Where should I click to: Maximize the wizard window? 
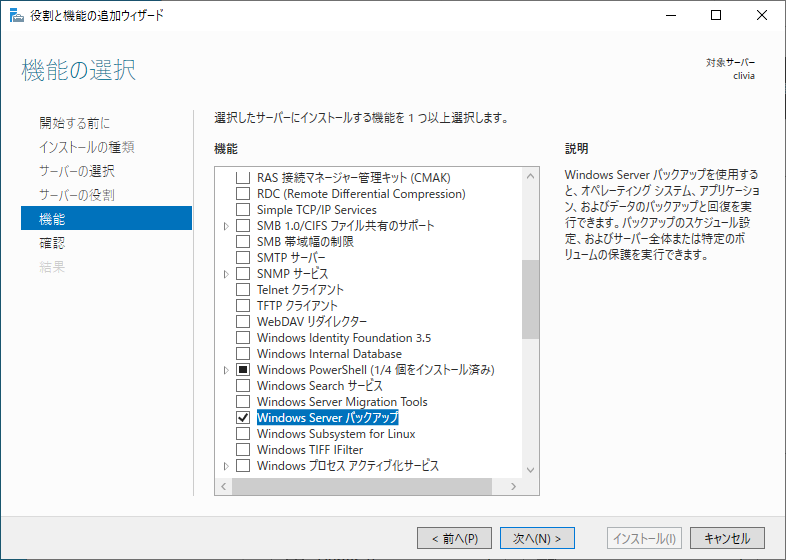pyautogui.click(x=716, y=16)
